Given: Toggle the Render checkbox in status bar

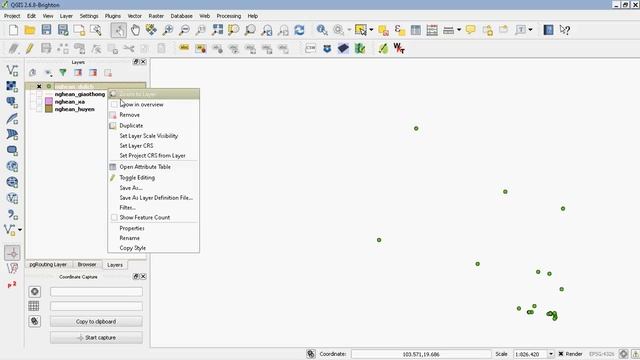Looking at the screenshot, I should [x=561, y=354].
